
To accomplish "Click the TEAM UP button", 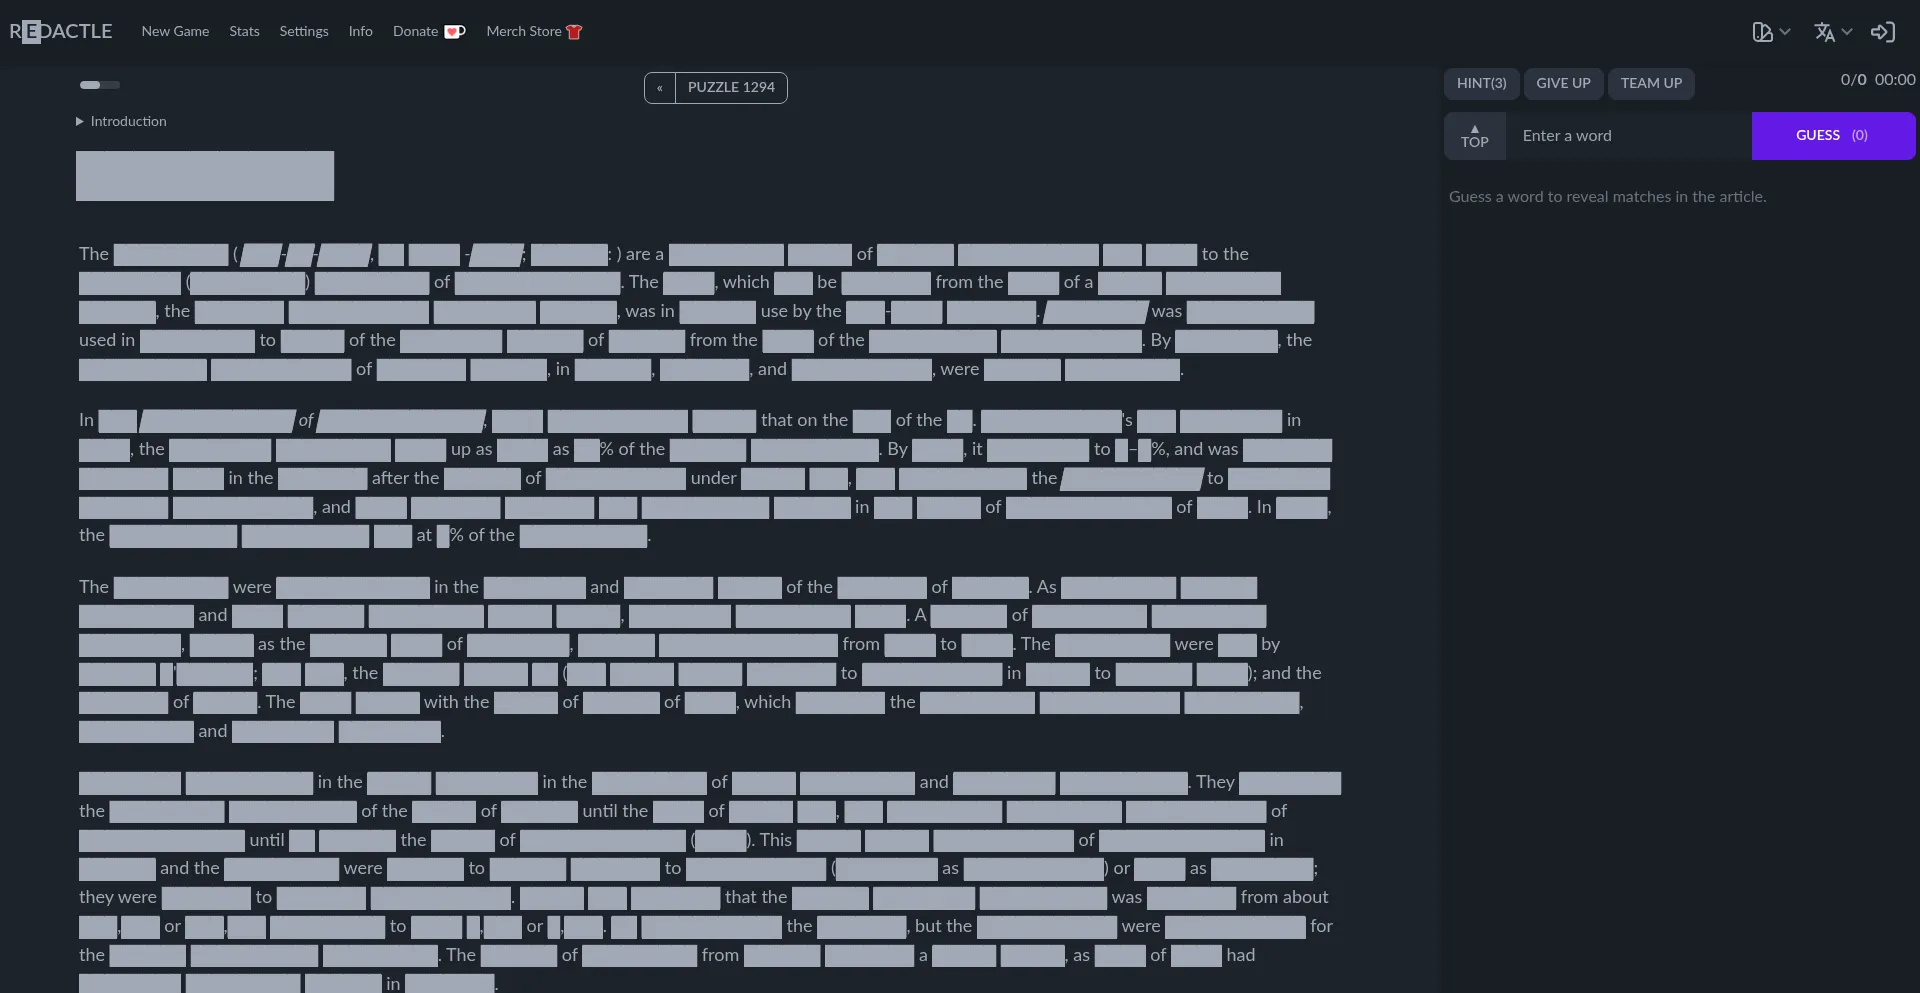I will pyautogui.click(x=1651, y=83).
